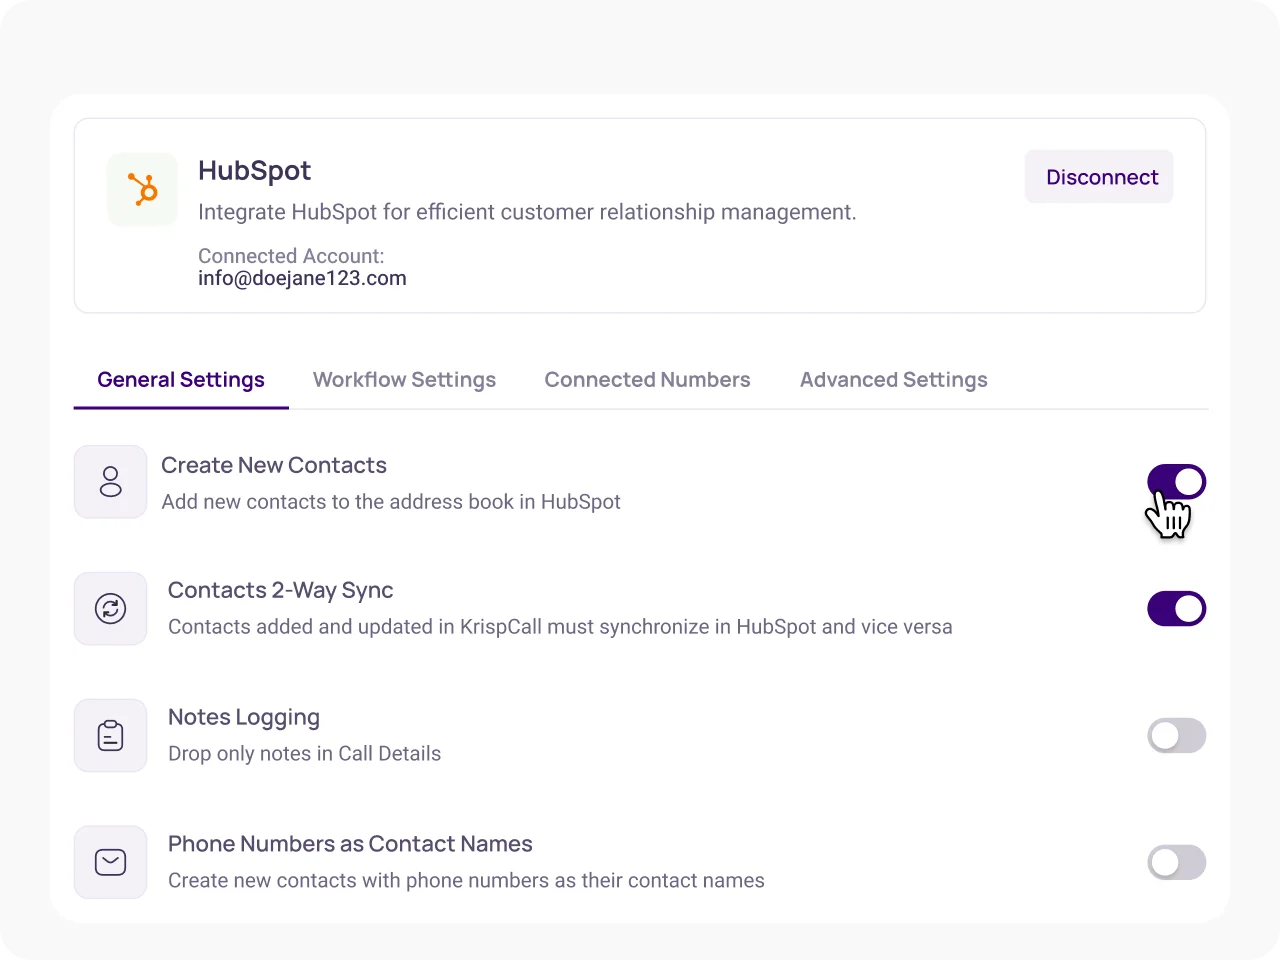Click the envelope icon beside Phone Numbers as Contact Names
1280x960 pixels.
[111, 862]
